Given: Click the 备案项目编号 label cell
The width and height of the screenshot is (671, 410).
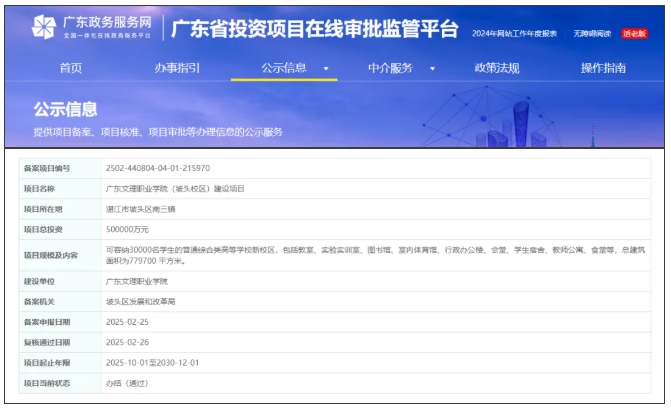Looking at the screenshot, I should [60, 168].
